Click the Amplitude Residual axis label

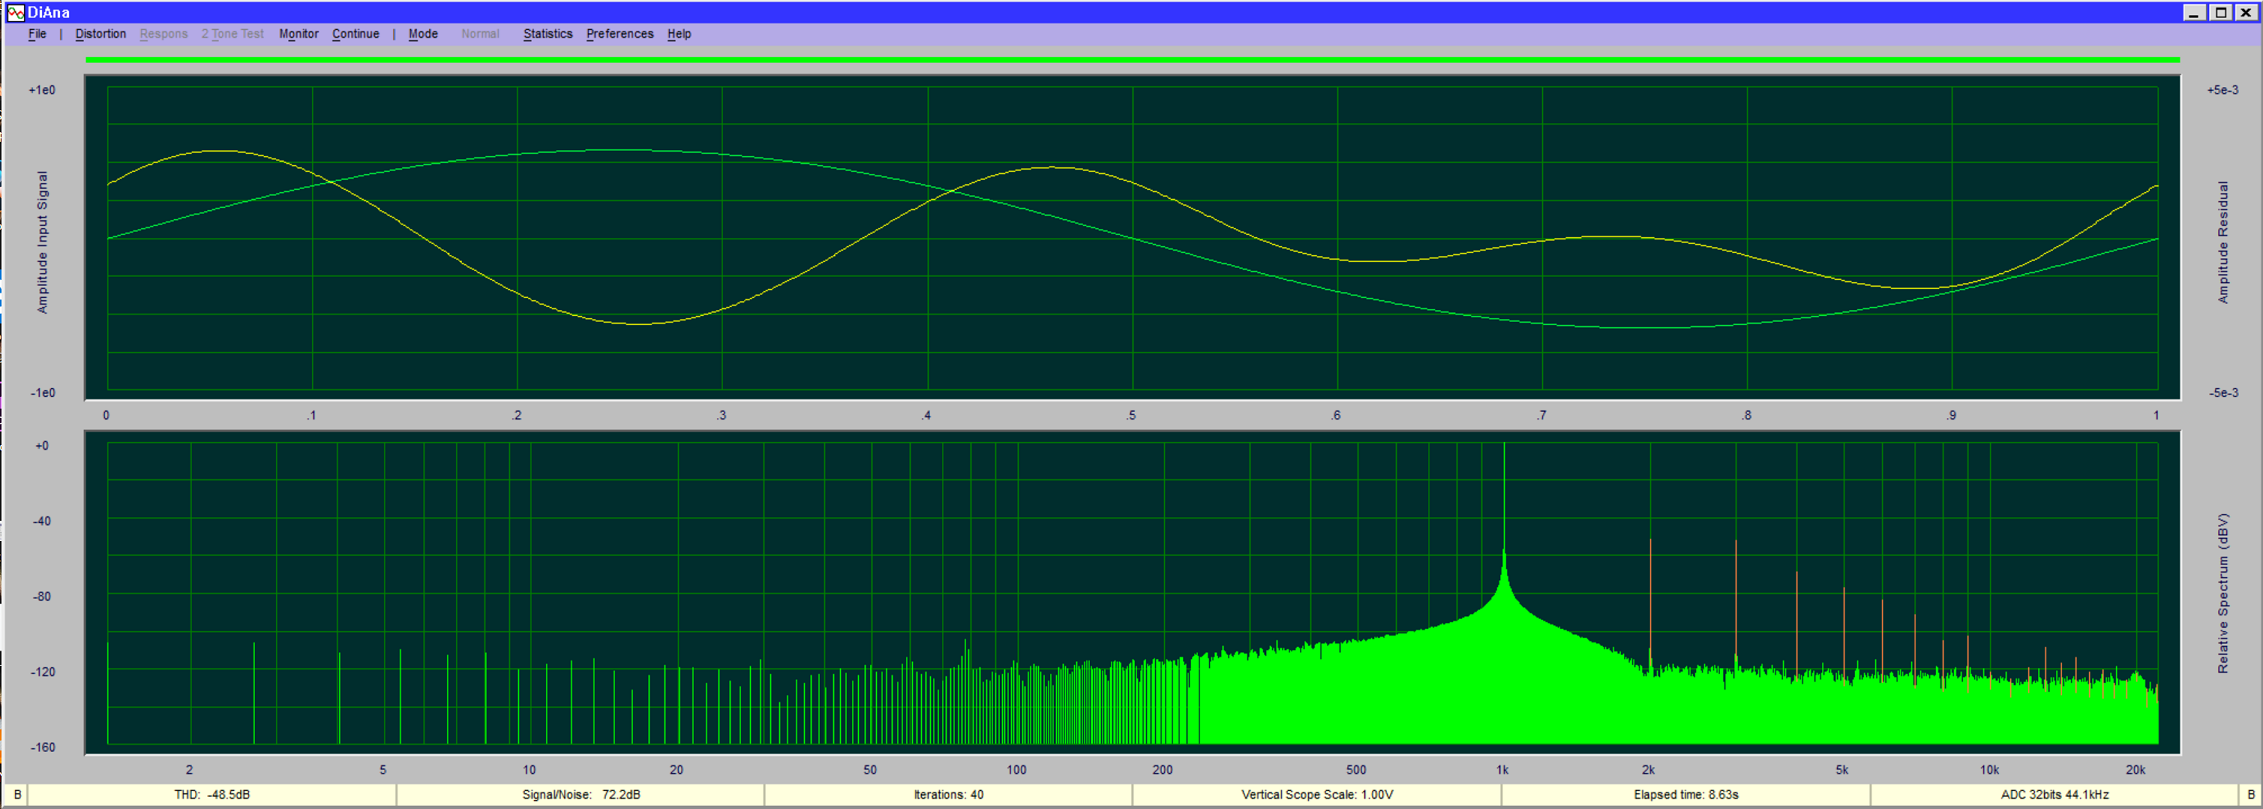2223,242
